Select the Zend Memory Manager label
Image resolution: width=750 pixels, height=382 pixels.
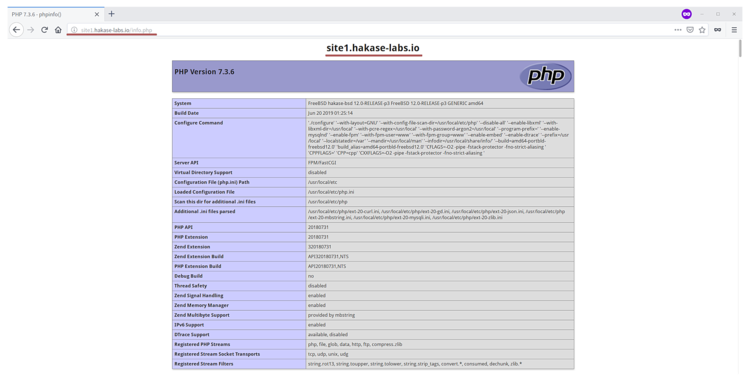point(201,306)
